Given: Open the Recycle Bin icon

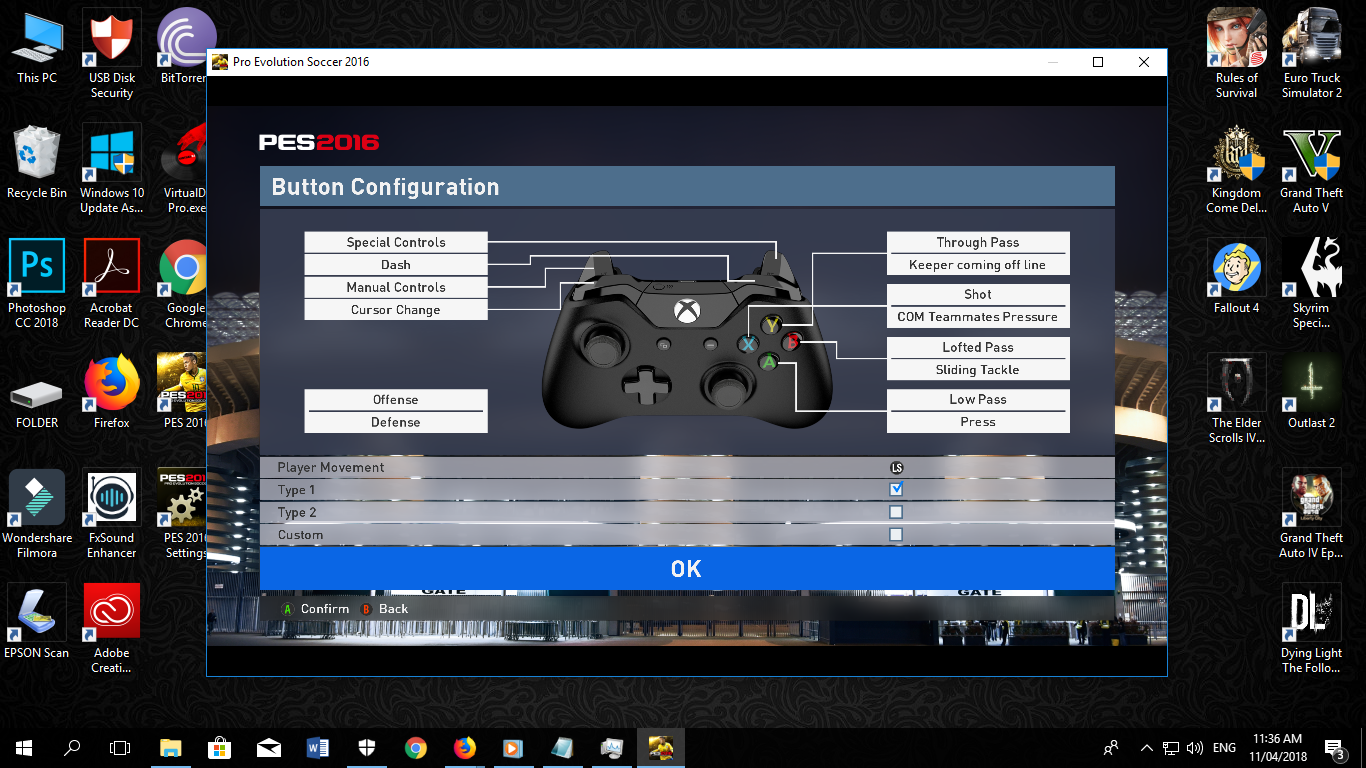Looking at the screenshot, I should [37, 161].
